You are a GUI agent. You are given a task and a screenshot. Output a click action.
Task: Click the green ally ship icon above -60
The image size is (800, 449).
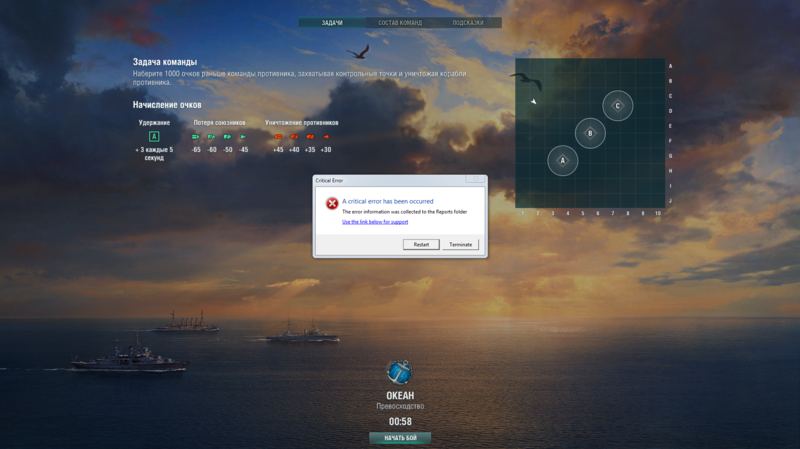[x=212, y=137]
